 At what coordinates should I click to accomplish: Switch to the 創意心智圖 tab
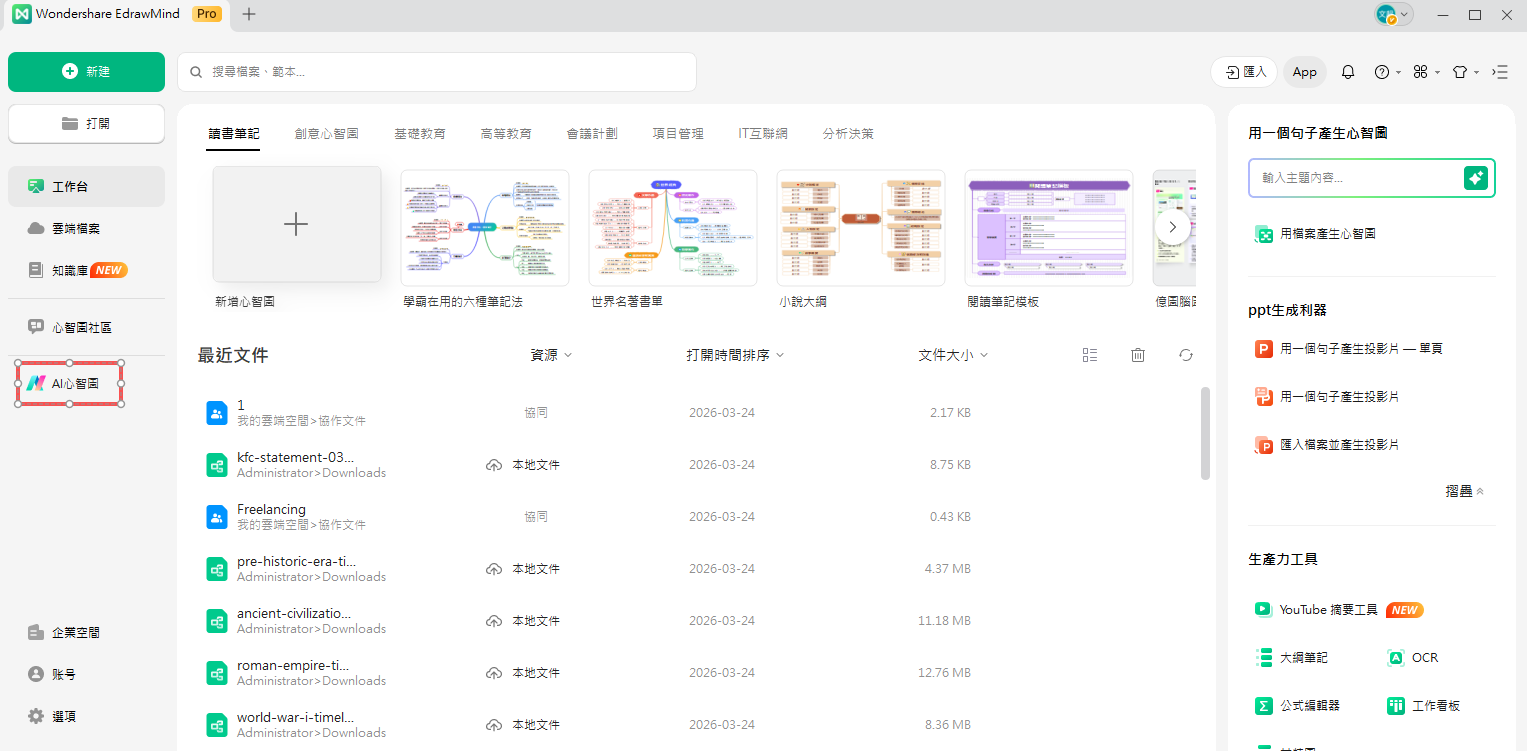coord(327,132)
